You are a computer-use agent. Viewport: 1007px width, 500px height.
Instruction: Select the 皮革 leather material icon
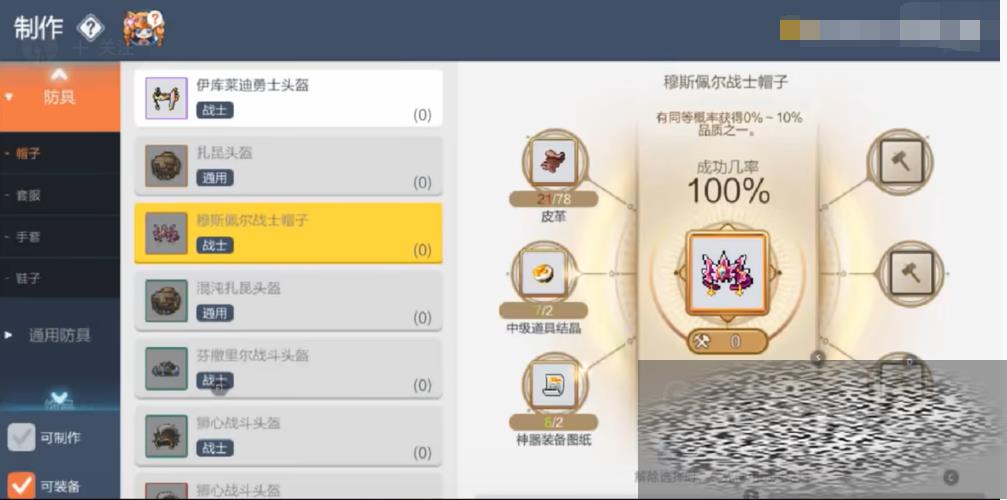pyautogui.click(x=554, y=162)
